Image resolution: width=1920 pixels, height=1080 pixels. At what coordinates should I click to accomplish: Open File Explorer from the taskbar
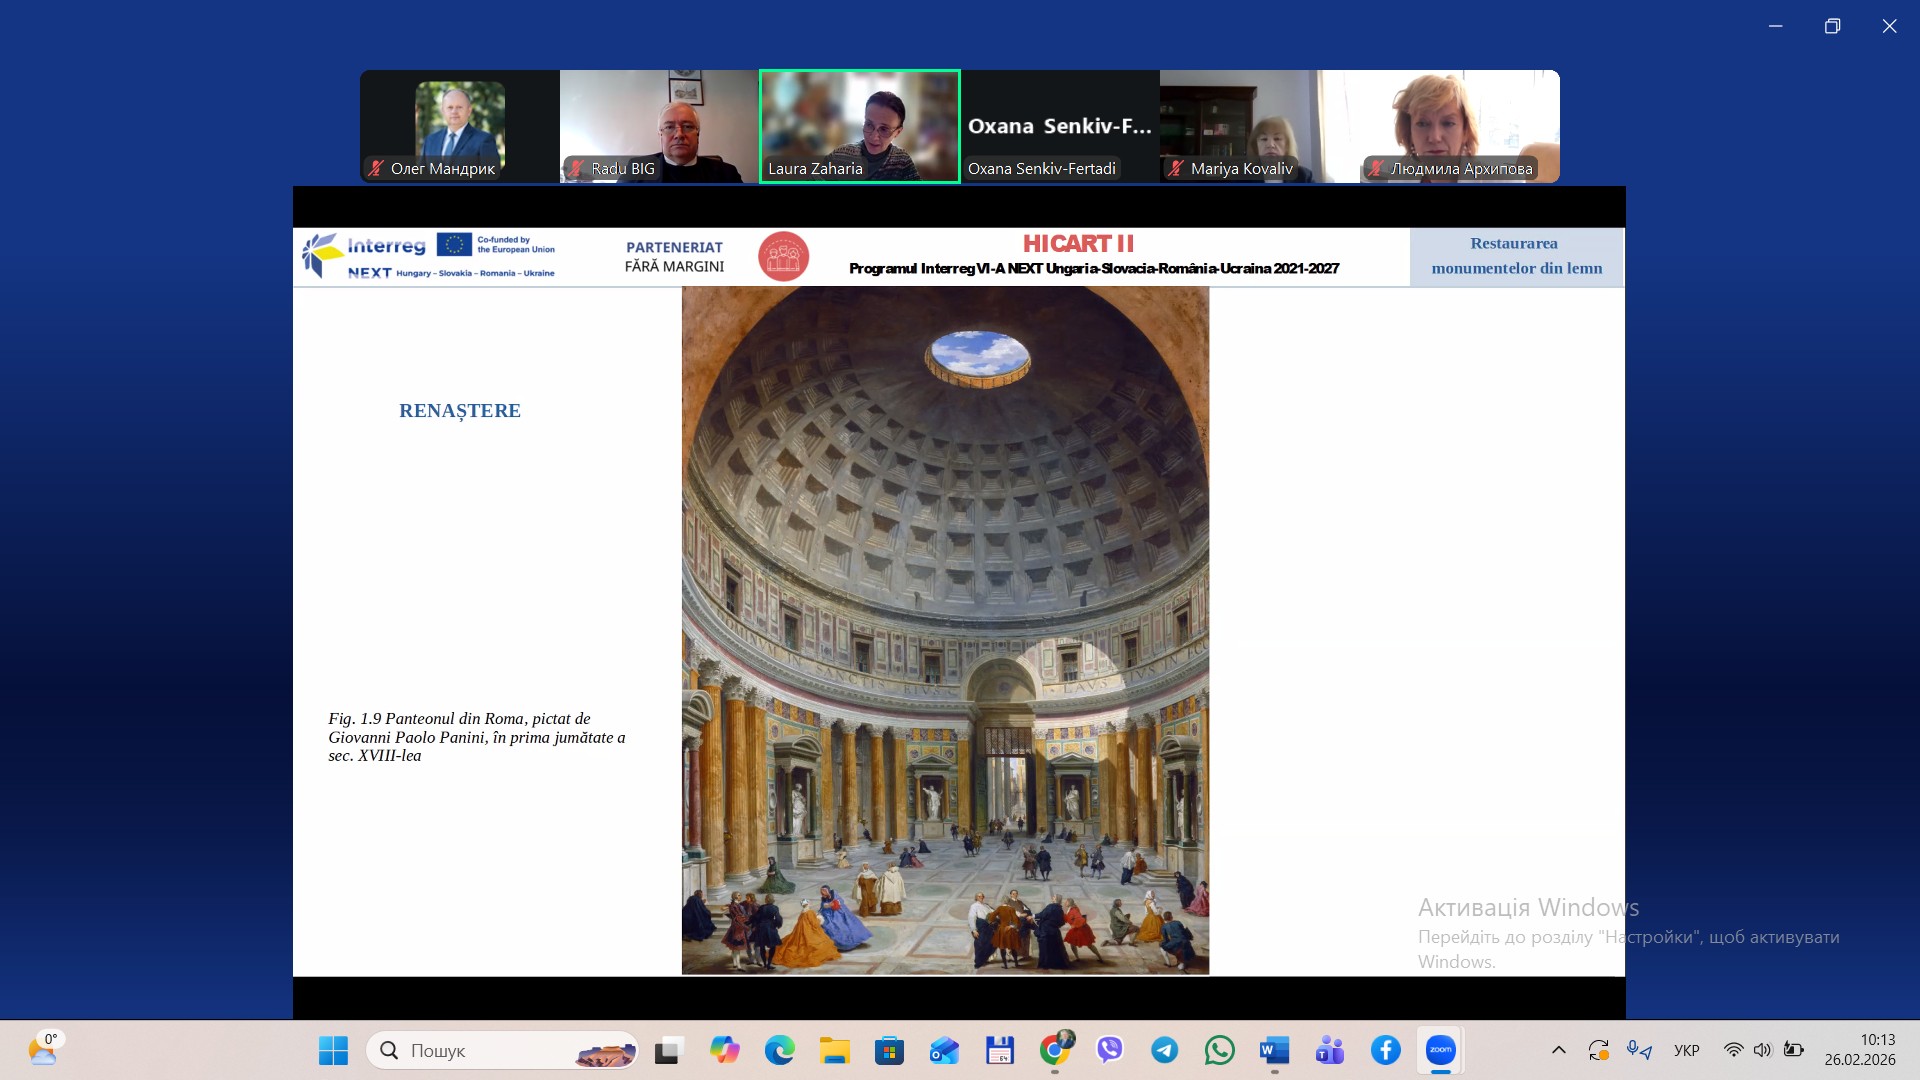[x=834, y=1050]
